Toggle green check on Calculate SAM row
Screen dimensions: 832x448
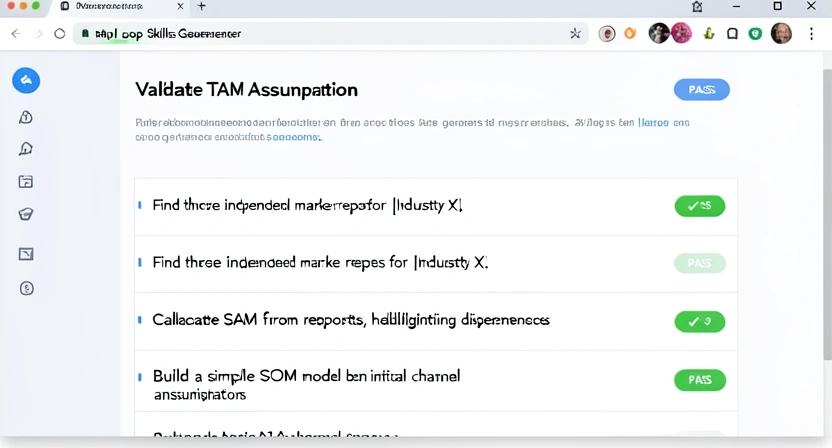click(x=699, y=322)
